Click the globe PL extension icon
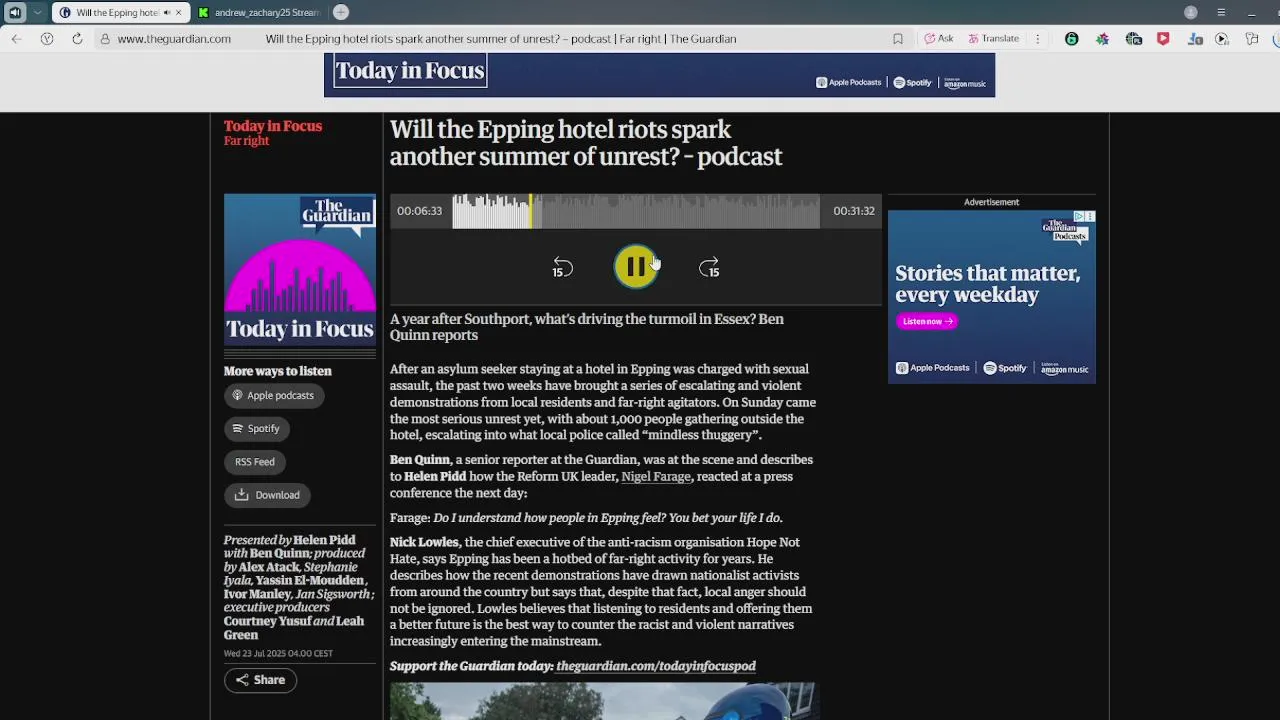The image size is (1280, 720). [x=1133, y=39]
